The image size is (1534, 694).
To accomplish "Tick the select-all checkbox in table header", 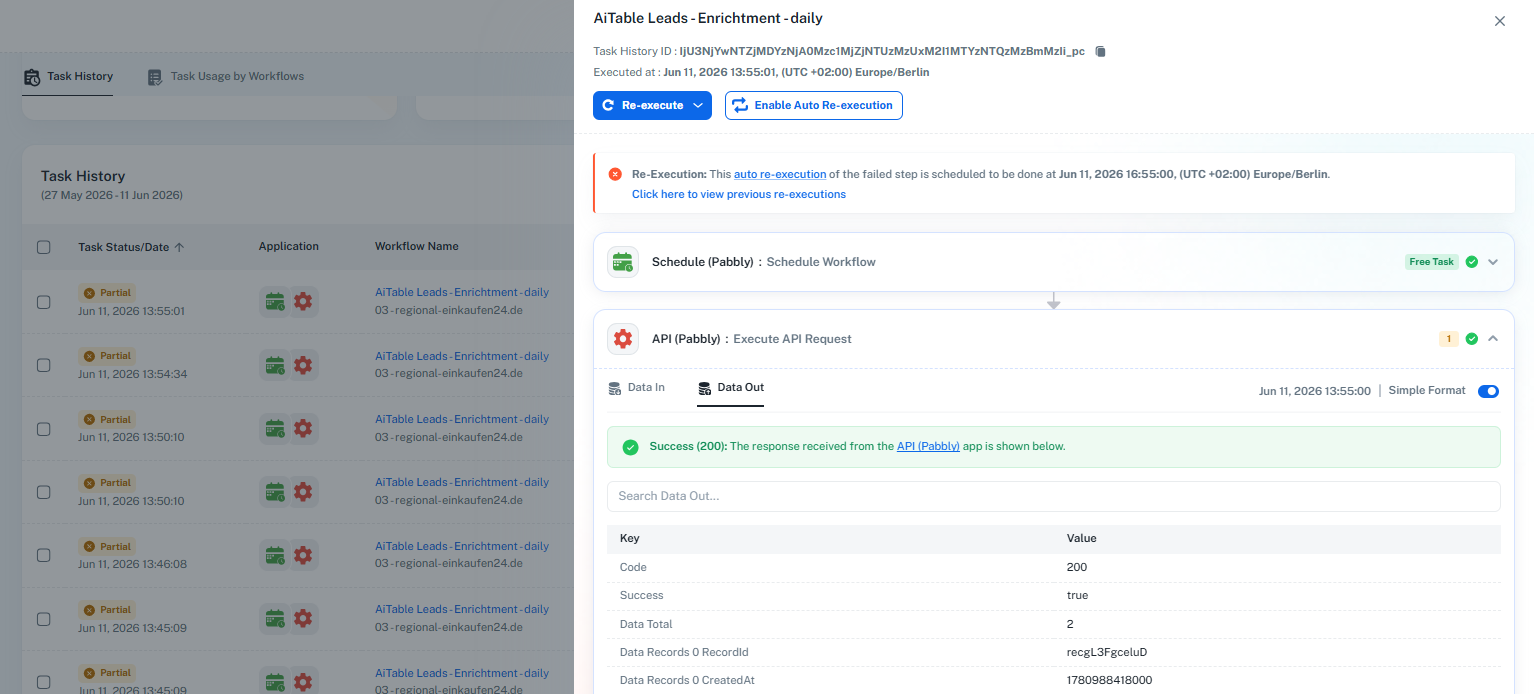I will click(x=44, y=247).
